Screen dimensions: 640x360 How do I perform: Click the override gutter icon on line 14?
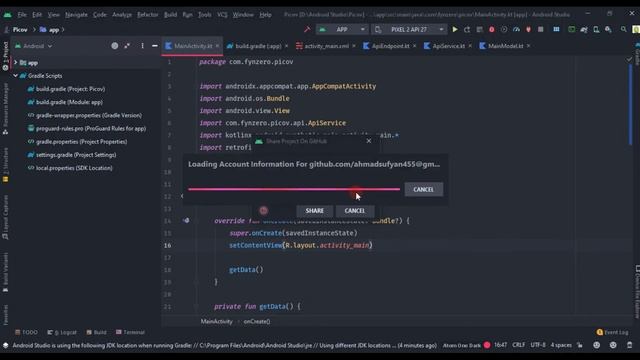click(x=186, y=220)
